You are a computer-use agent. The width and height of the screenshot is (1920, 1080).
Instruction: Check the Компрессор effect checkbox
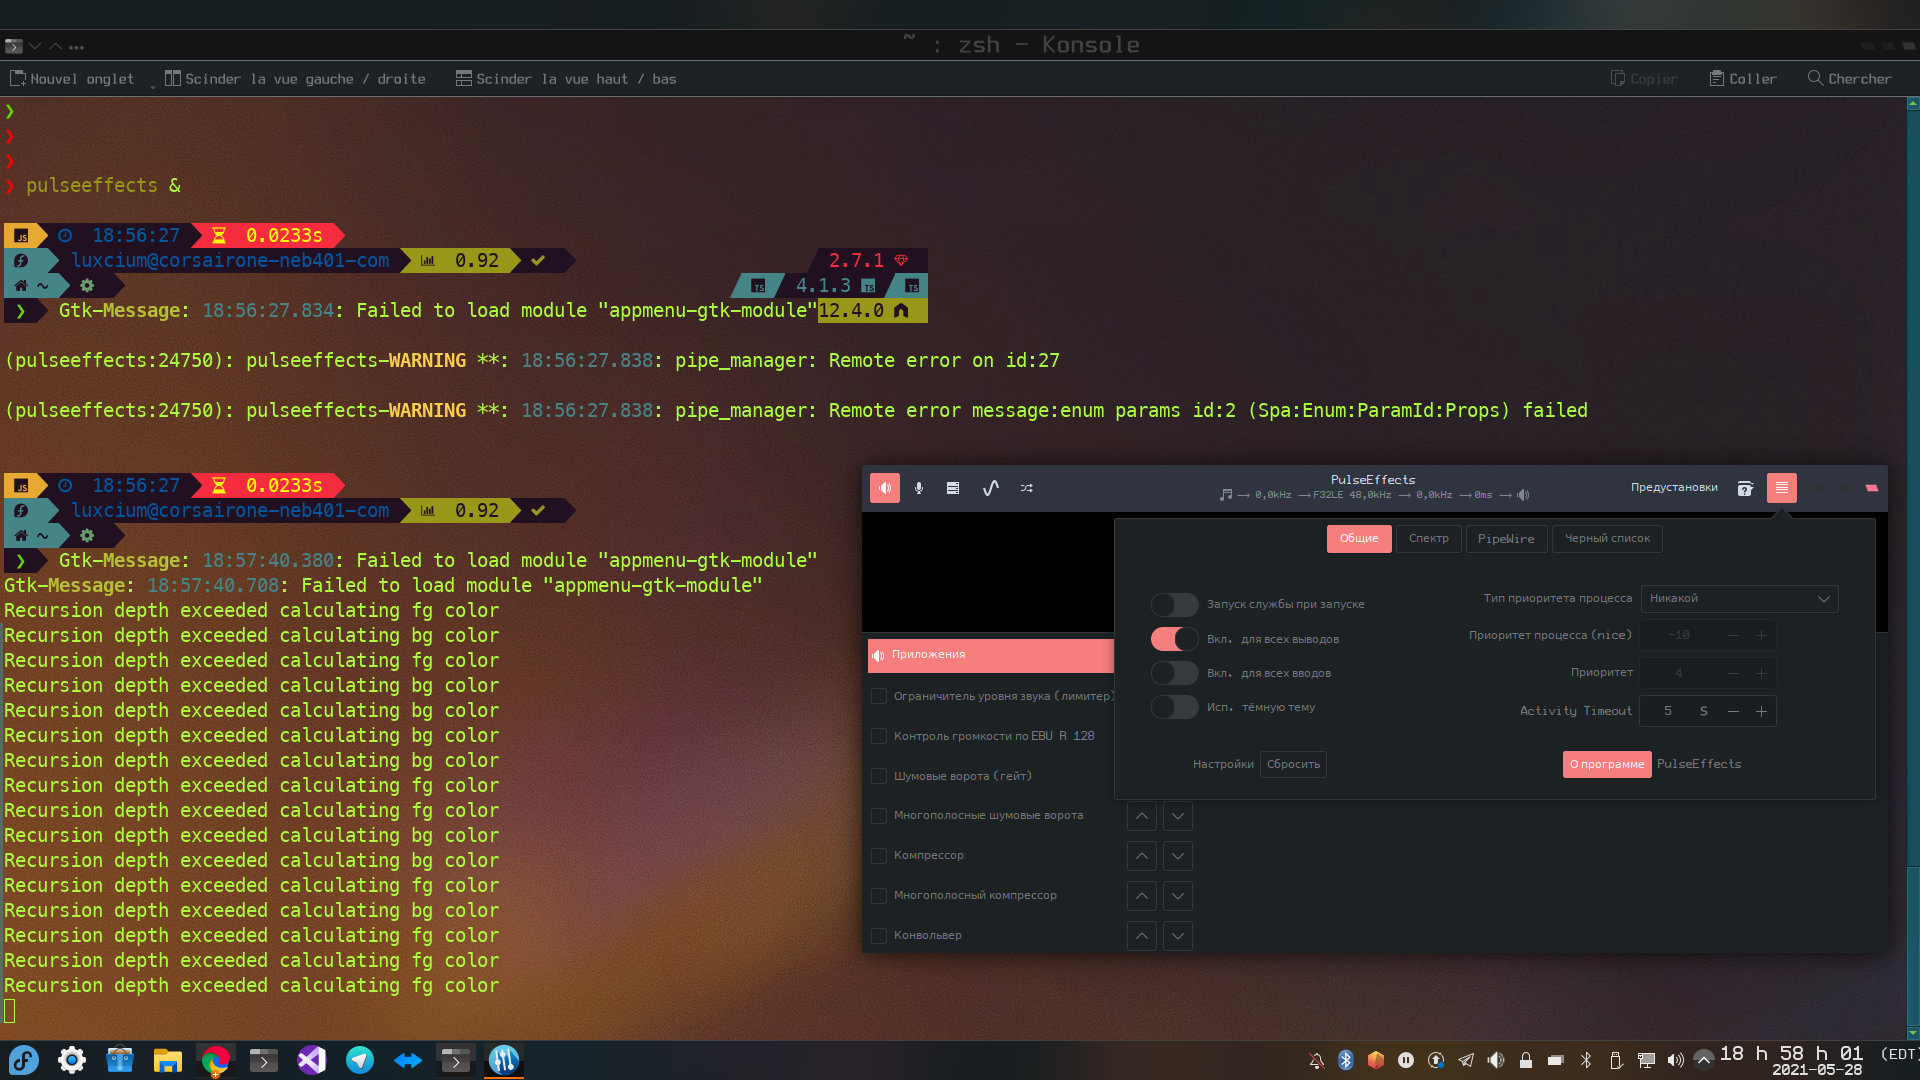click(879, 855)
